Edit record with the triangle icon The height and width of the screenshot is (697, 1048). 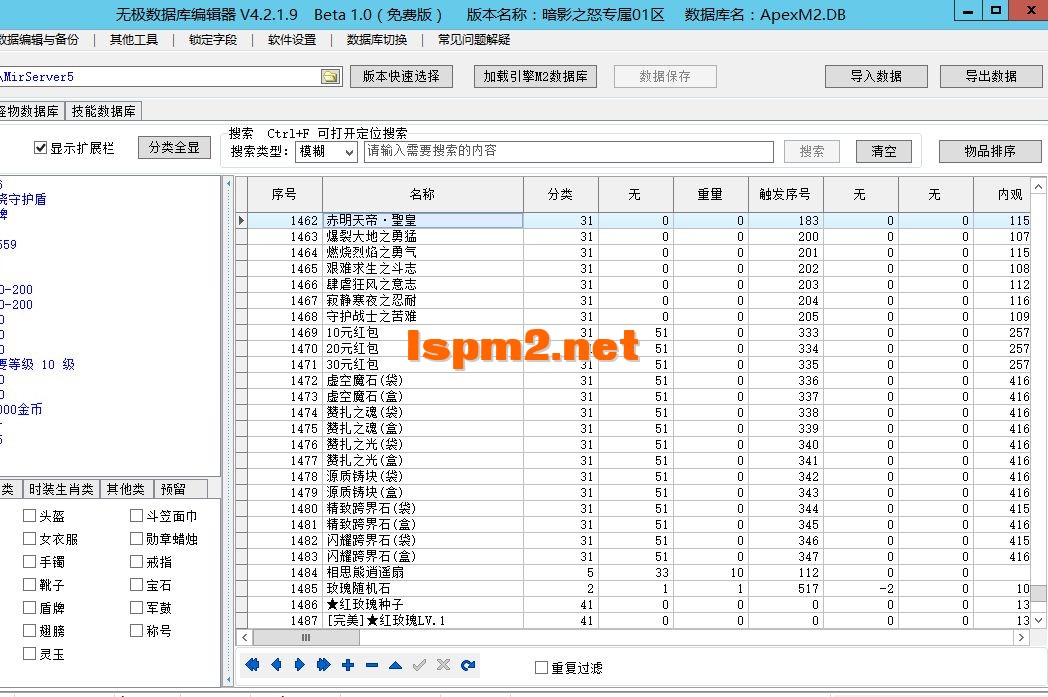pyautogui.click(x=395, y=665)
